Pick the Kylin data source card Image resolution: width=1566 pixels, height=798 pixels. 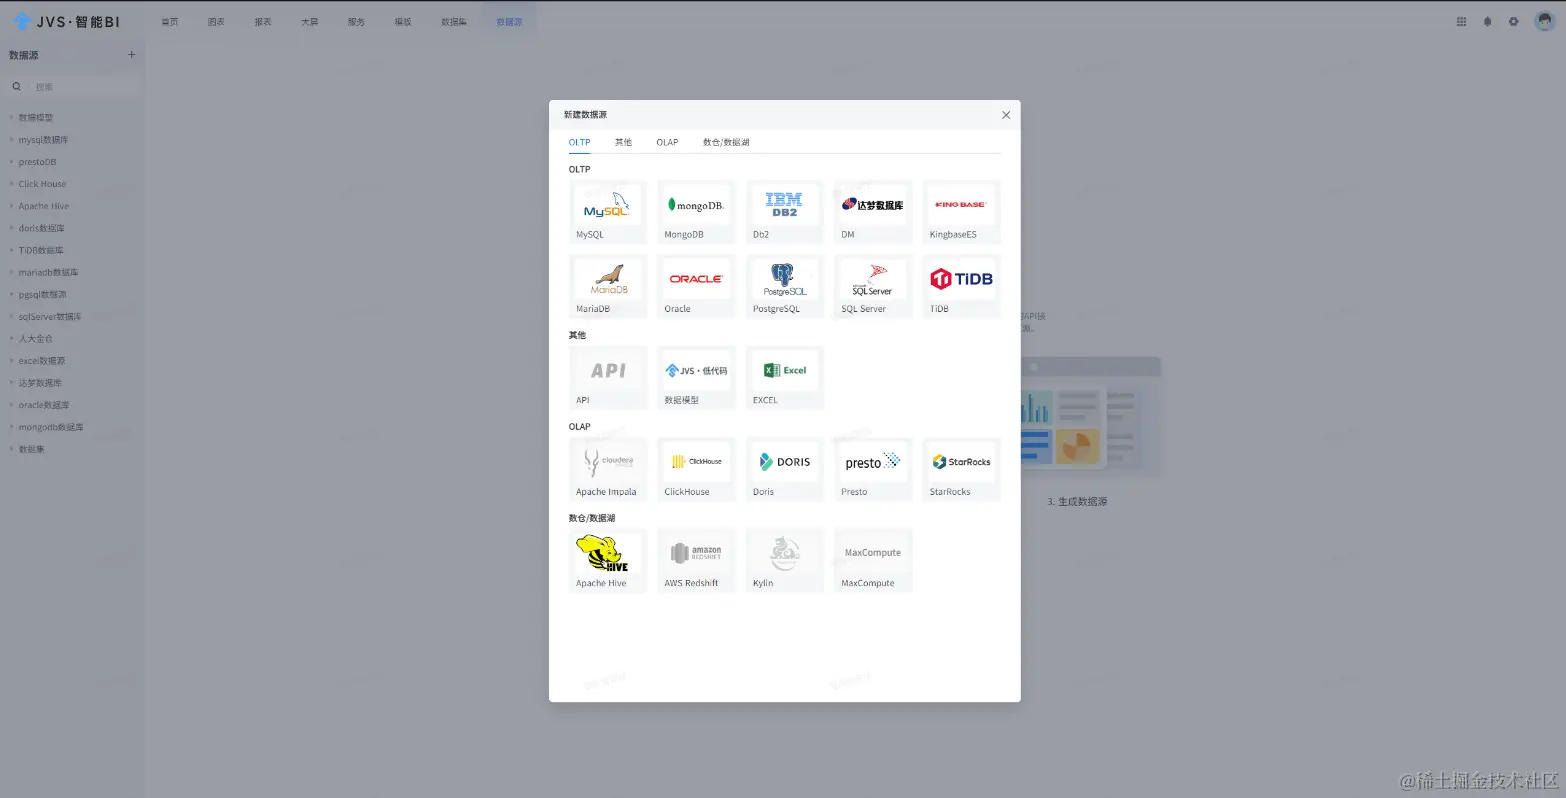pos(785,561)
